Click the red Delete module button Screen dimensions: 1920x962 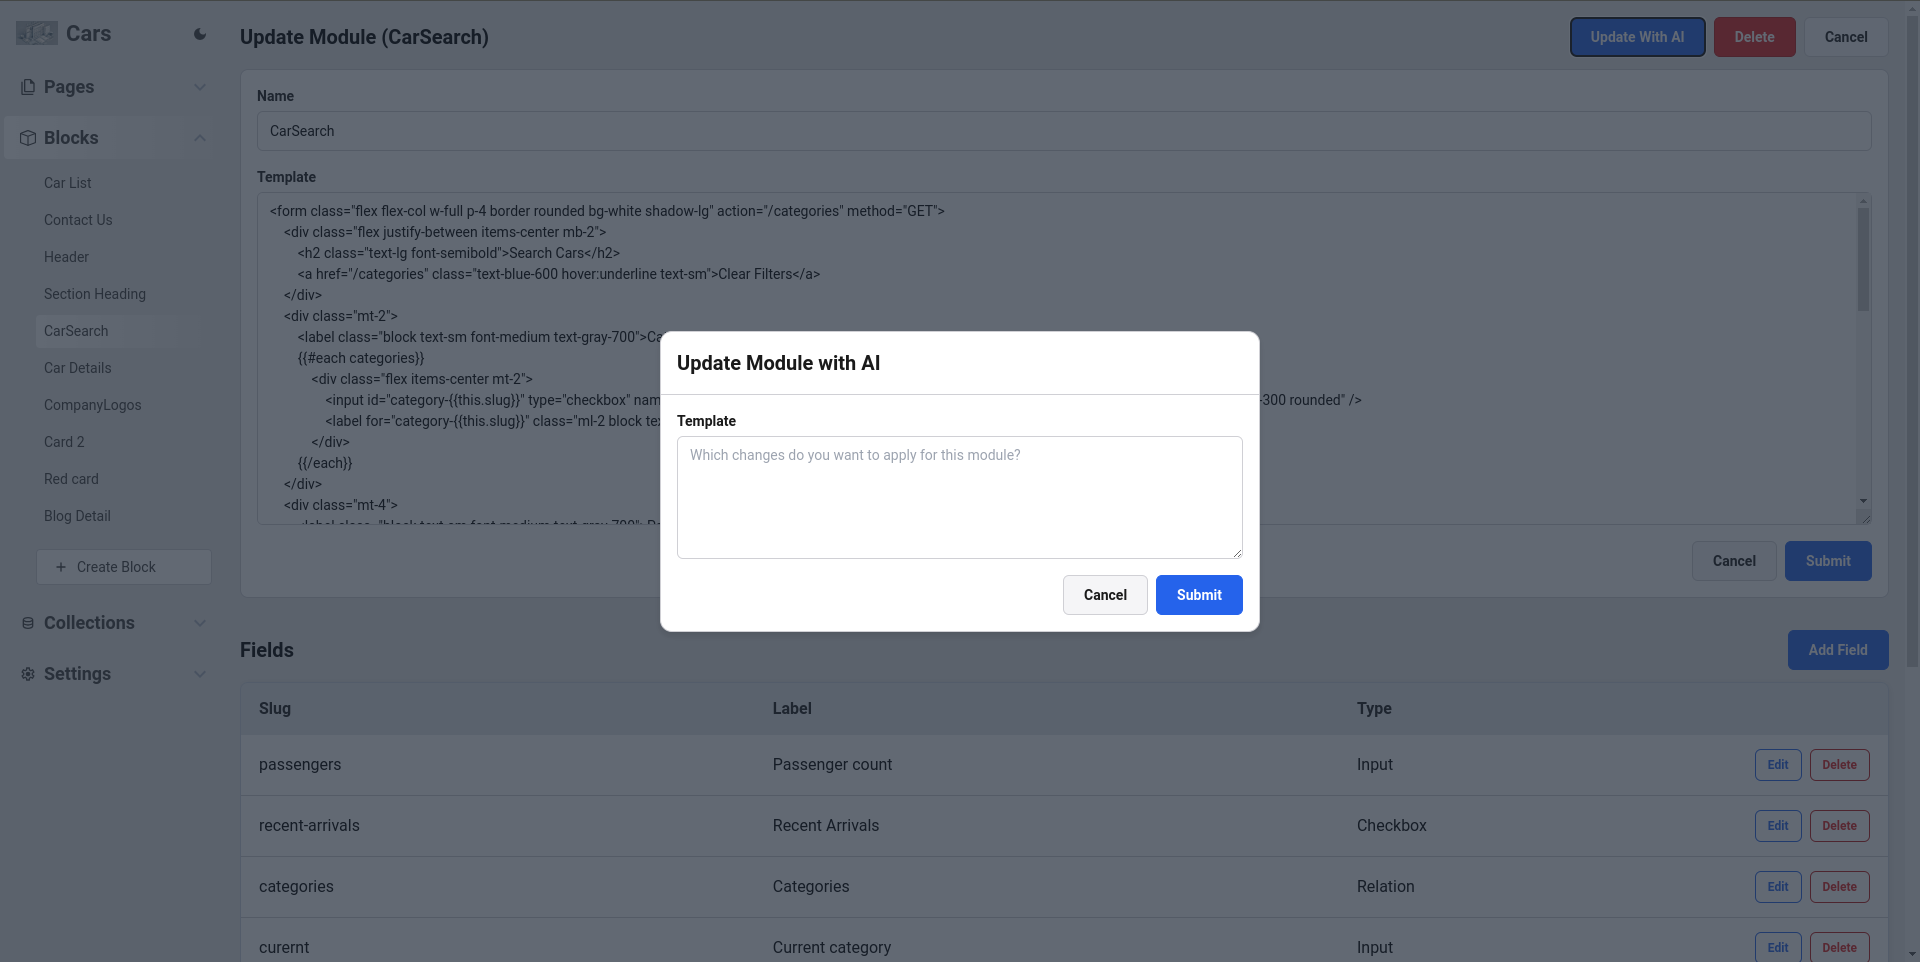click(1755, 37)
